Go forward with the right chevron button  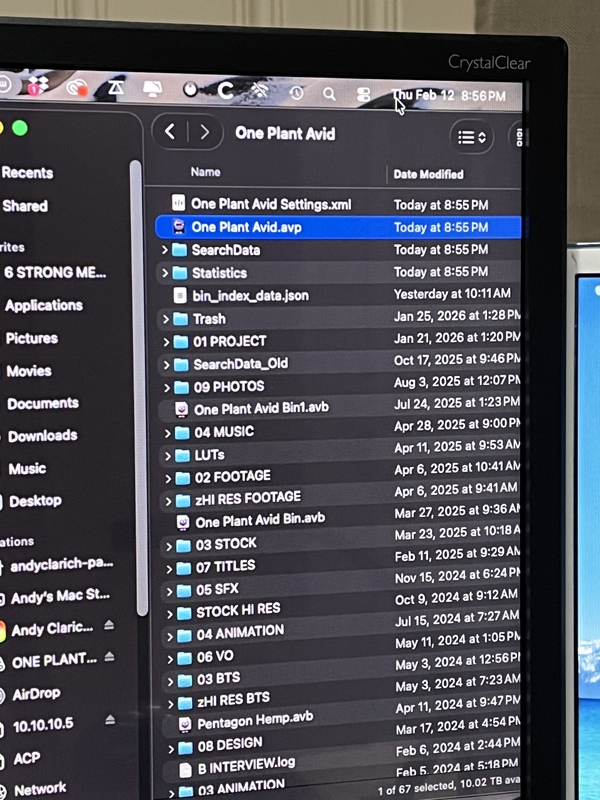[205, 132]
